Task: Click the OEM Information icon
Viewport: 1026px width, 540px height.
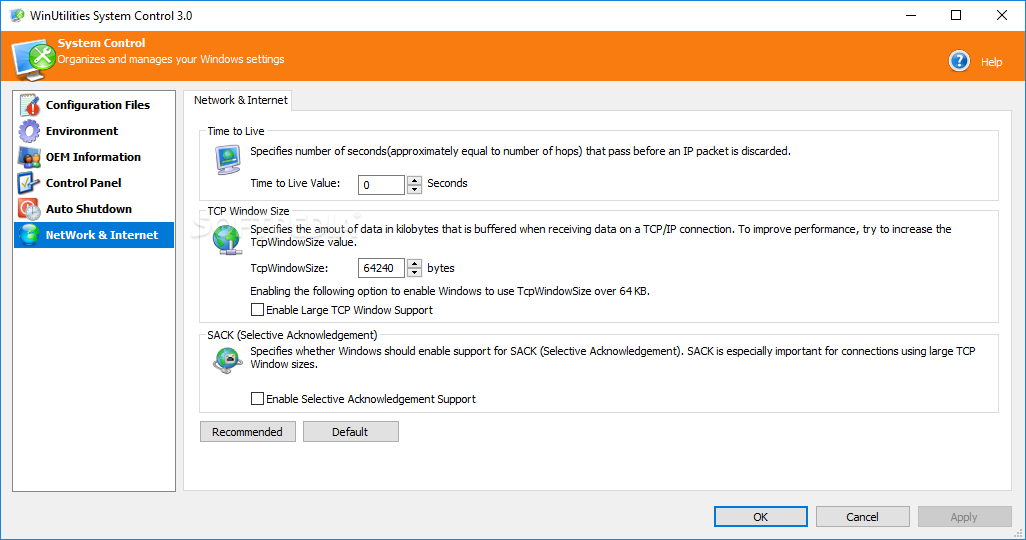Action: tap(29, 157)
